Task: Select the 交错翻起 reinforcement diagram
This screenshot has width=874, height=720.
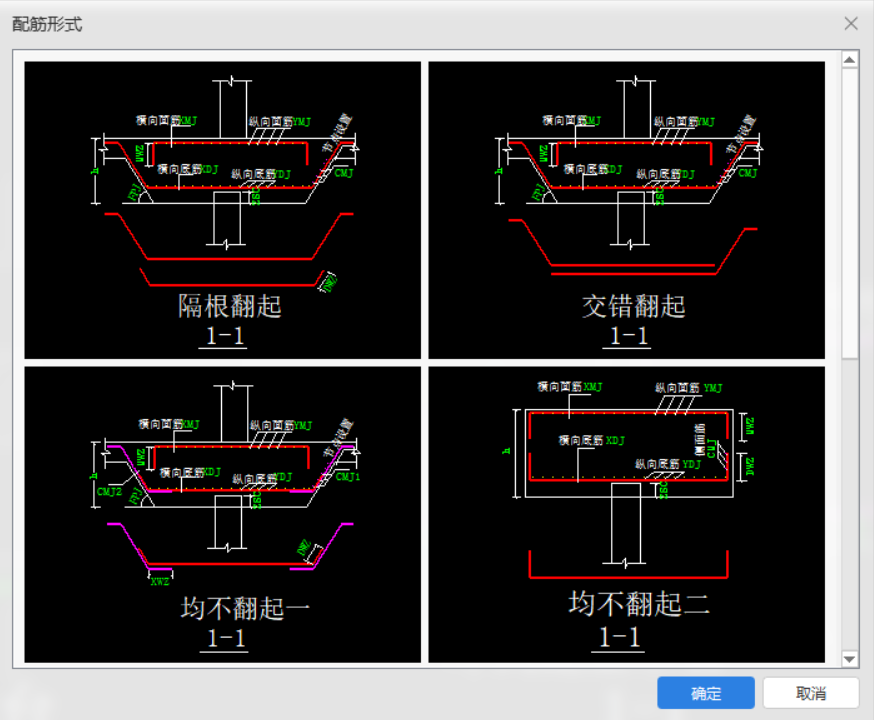Action: [627, 210]
